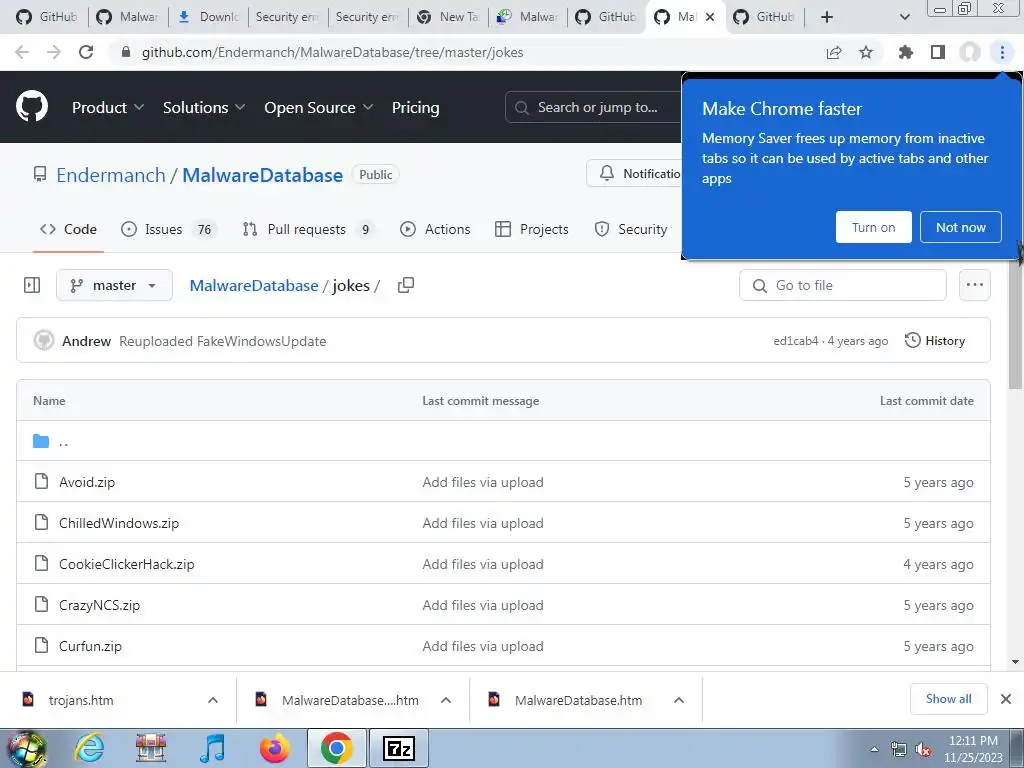Open the Extensions puzzle icon
1024x768 pixels.
(x=906, y=52)
